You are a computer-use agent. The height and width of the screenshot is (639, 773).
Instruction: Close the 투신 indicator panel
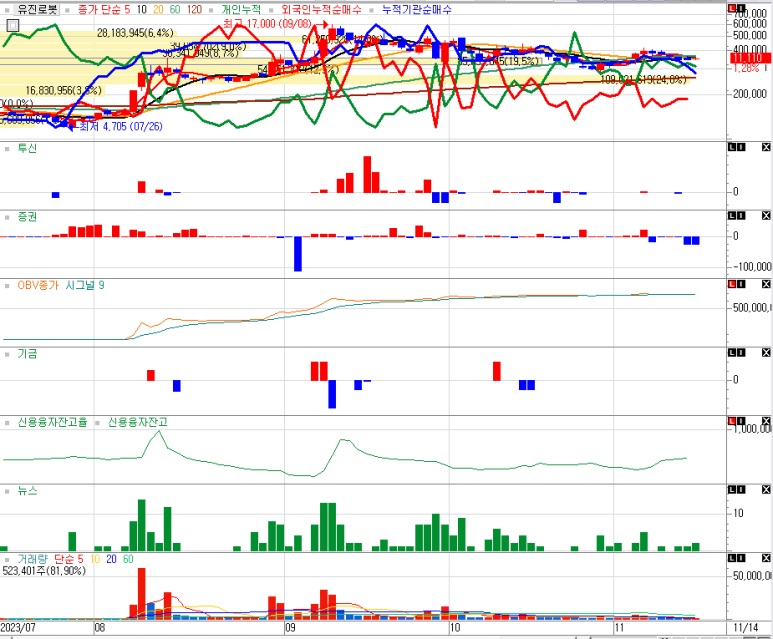[x=766, y=147]
